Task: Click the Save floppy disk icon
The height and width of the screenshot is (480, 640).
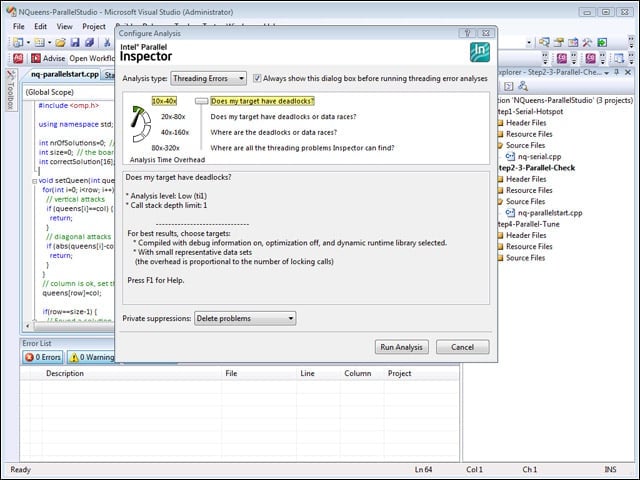Action: pos(75,42)
